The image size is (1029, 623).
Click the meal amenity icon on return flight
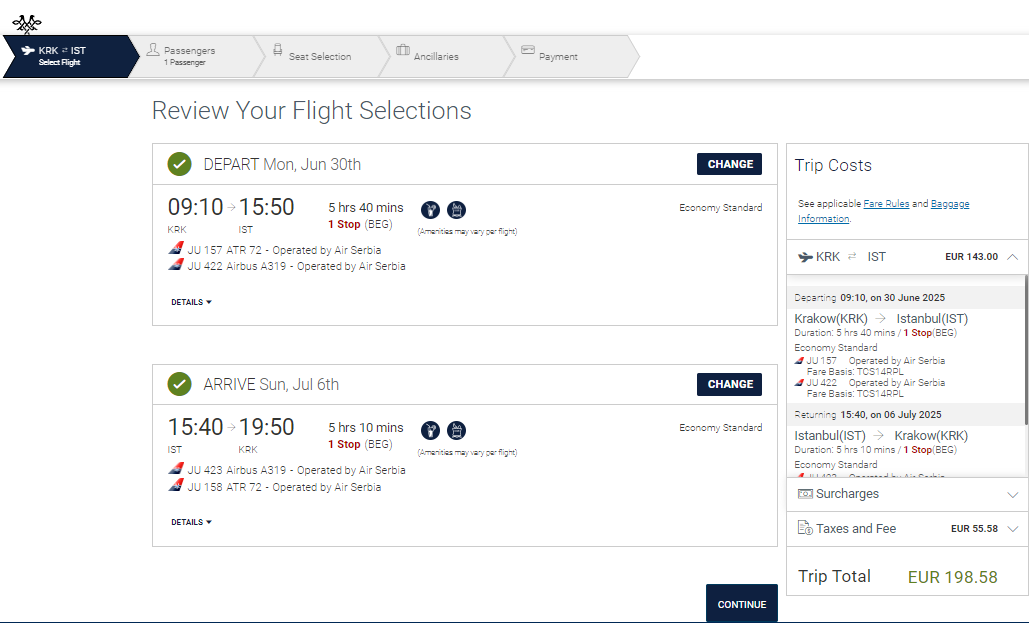click(430, 431)
